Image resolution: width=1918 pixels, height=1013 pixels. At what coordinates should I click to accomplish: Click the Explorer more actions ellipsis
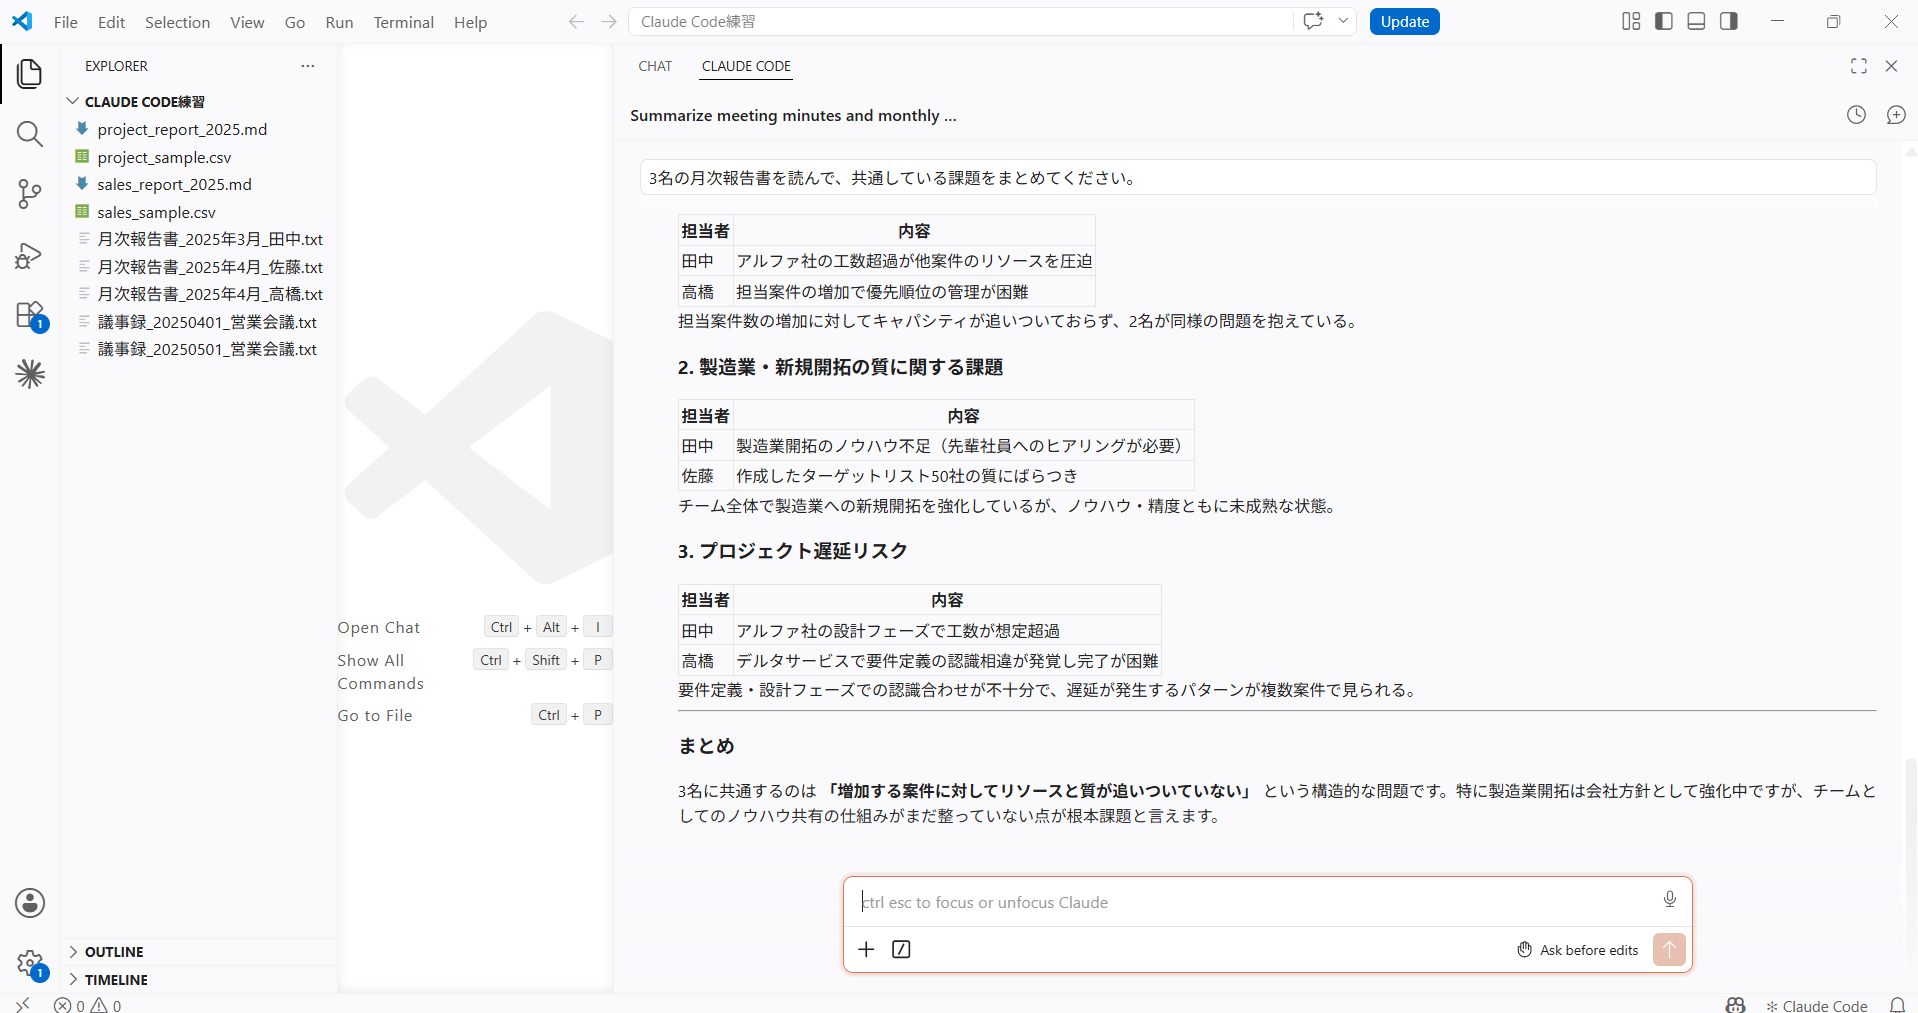coord(308,66)
